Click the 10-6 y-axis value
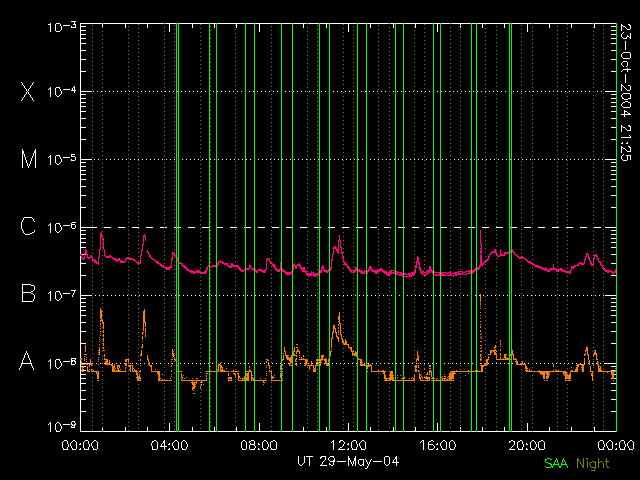 click(62, 227)
